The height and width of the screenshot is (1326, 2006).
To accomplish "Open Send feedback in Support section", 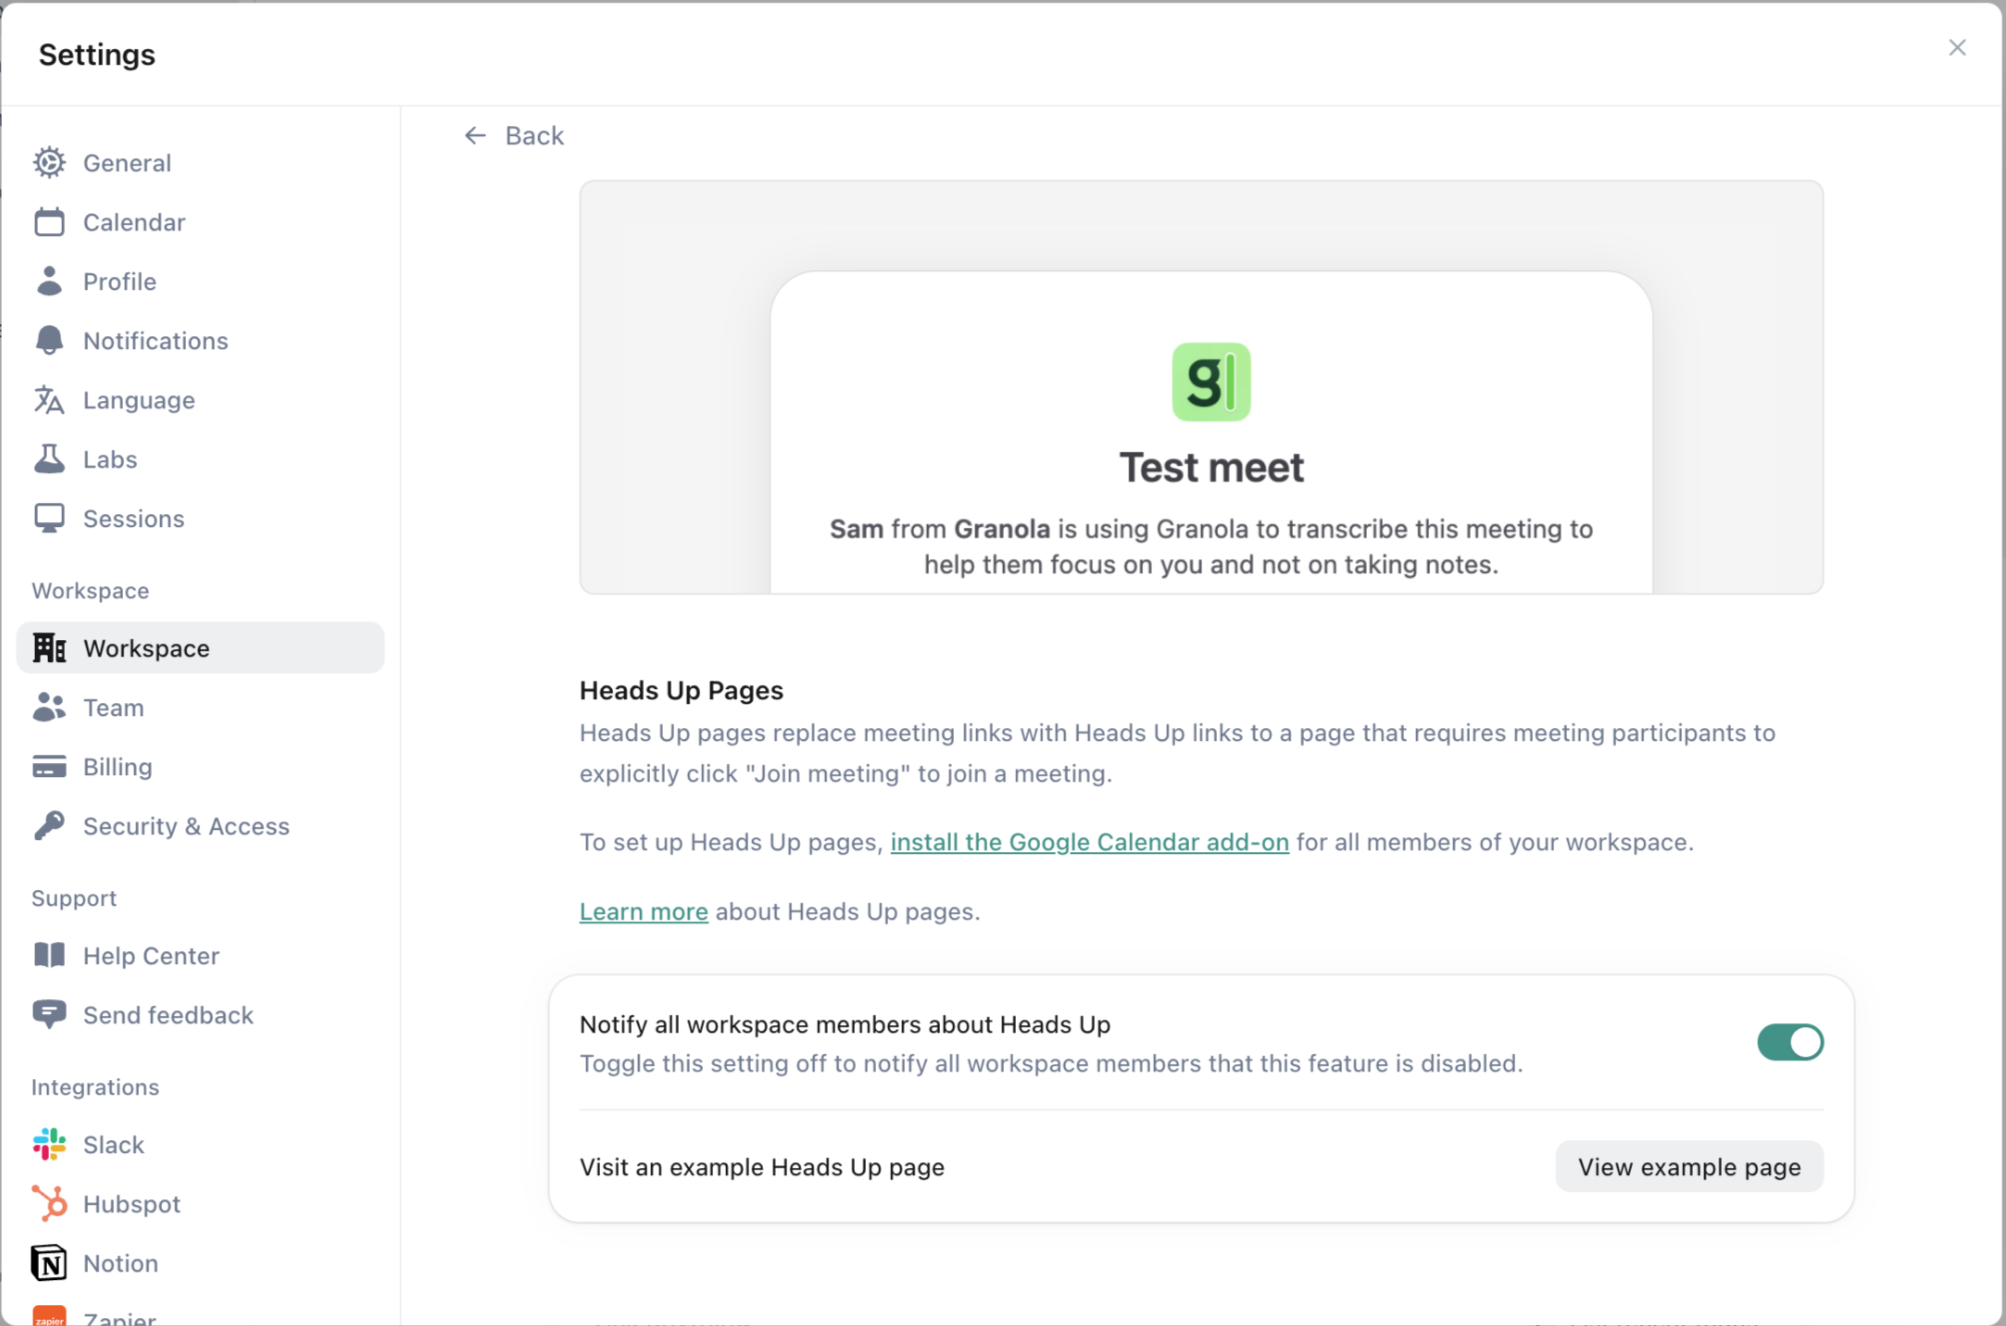I will [x=167, y=1015].
